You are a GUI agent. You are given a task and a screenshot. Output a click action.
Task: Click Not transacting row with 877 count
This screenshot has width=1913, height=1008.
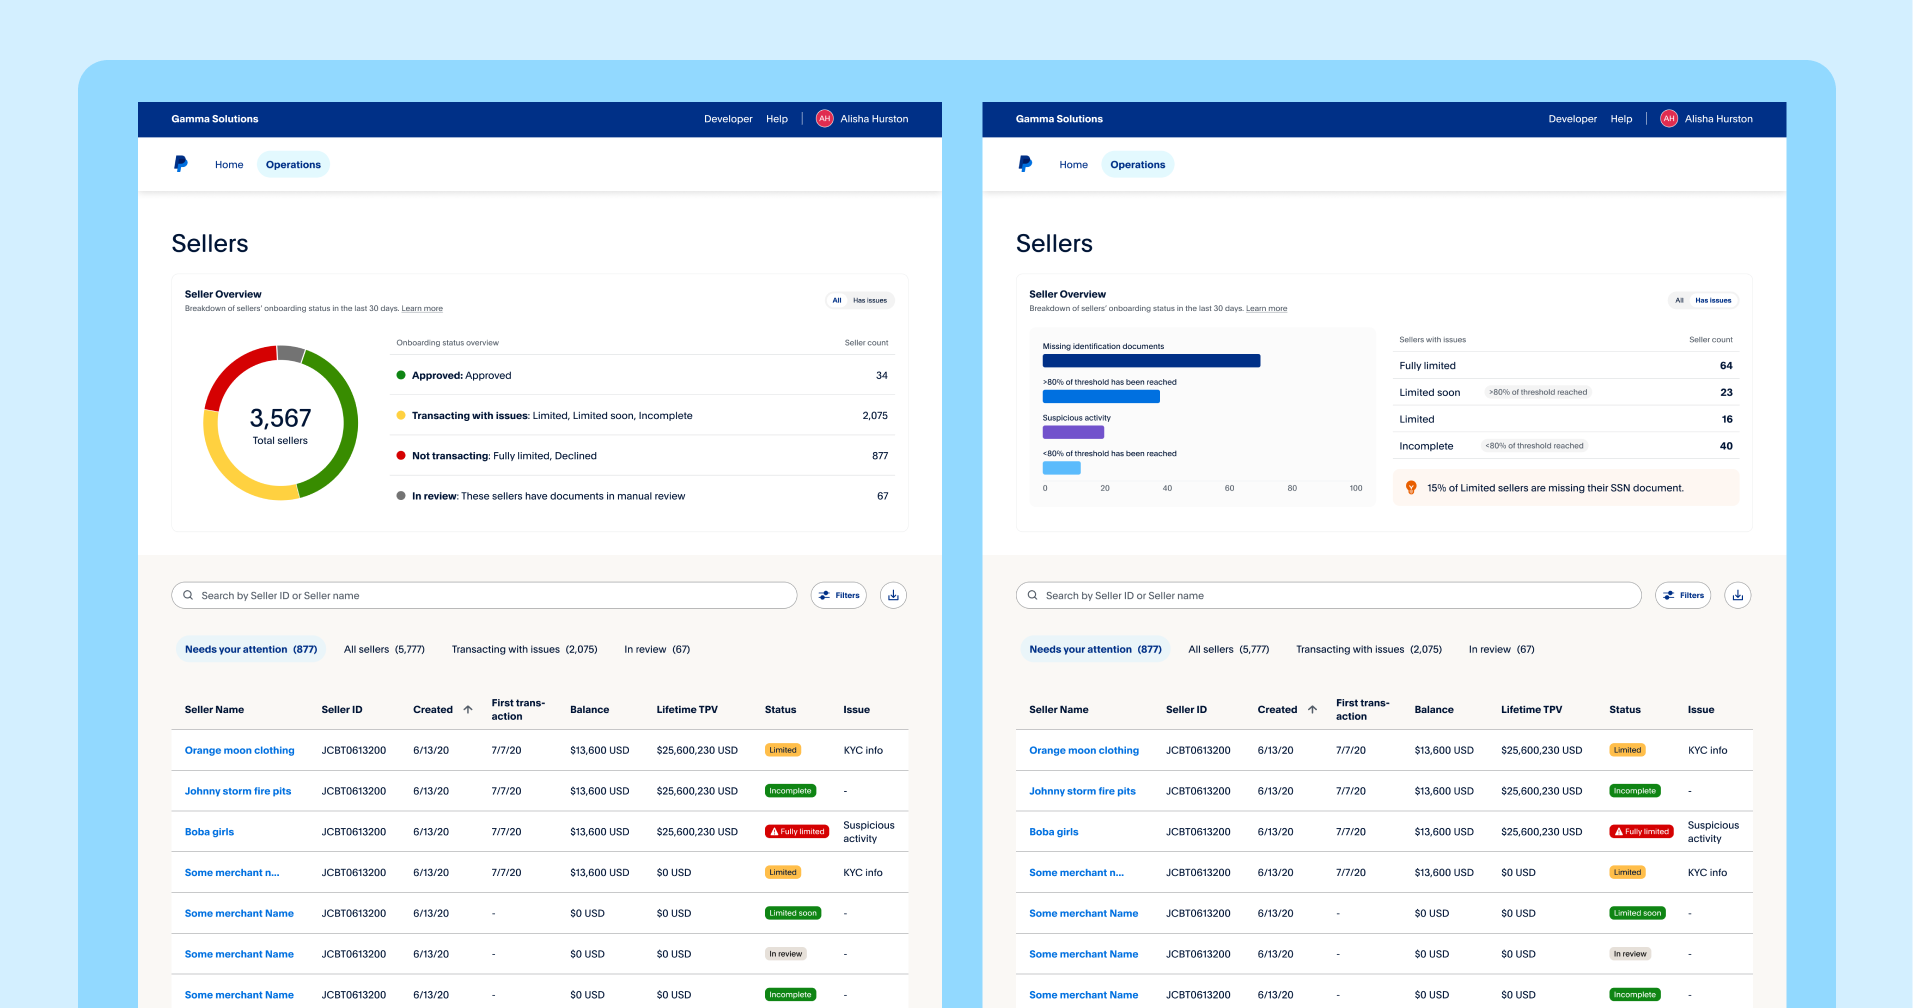(x=642, y=455)
